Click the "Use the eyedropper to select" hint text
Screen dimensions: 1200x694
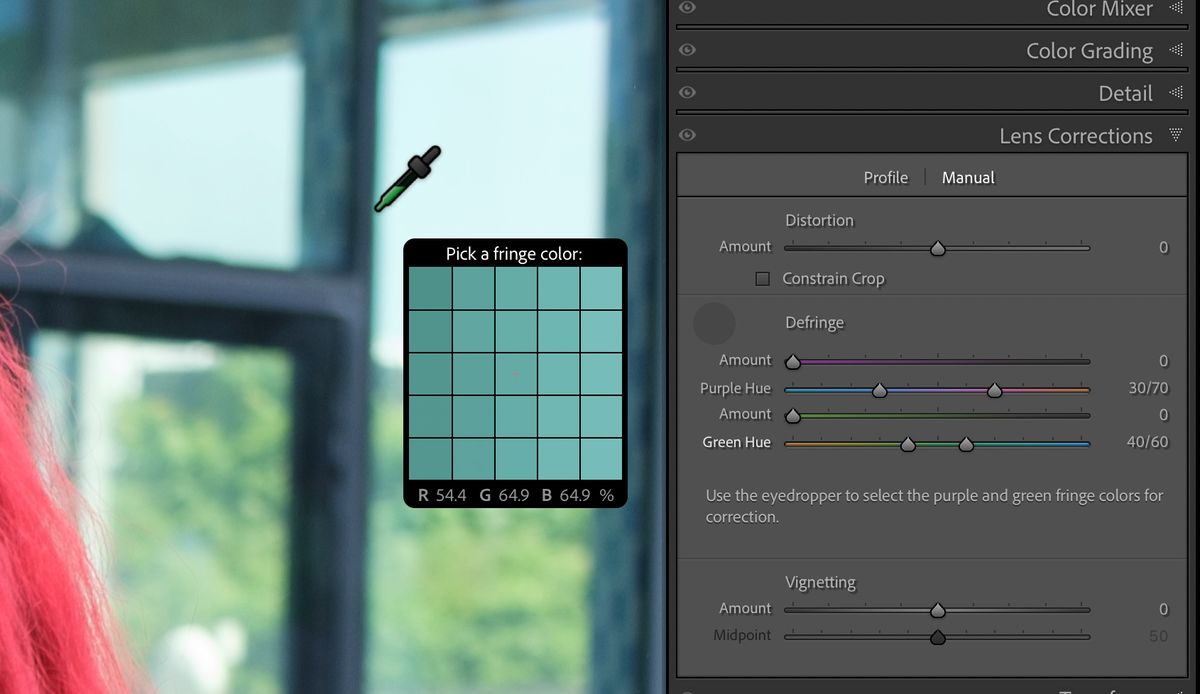click(x=934, y=506)
